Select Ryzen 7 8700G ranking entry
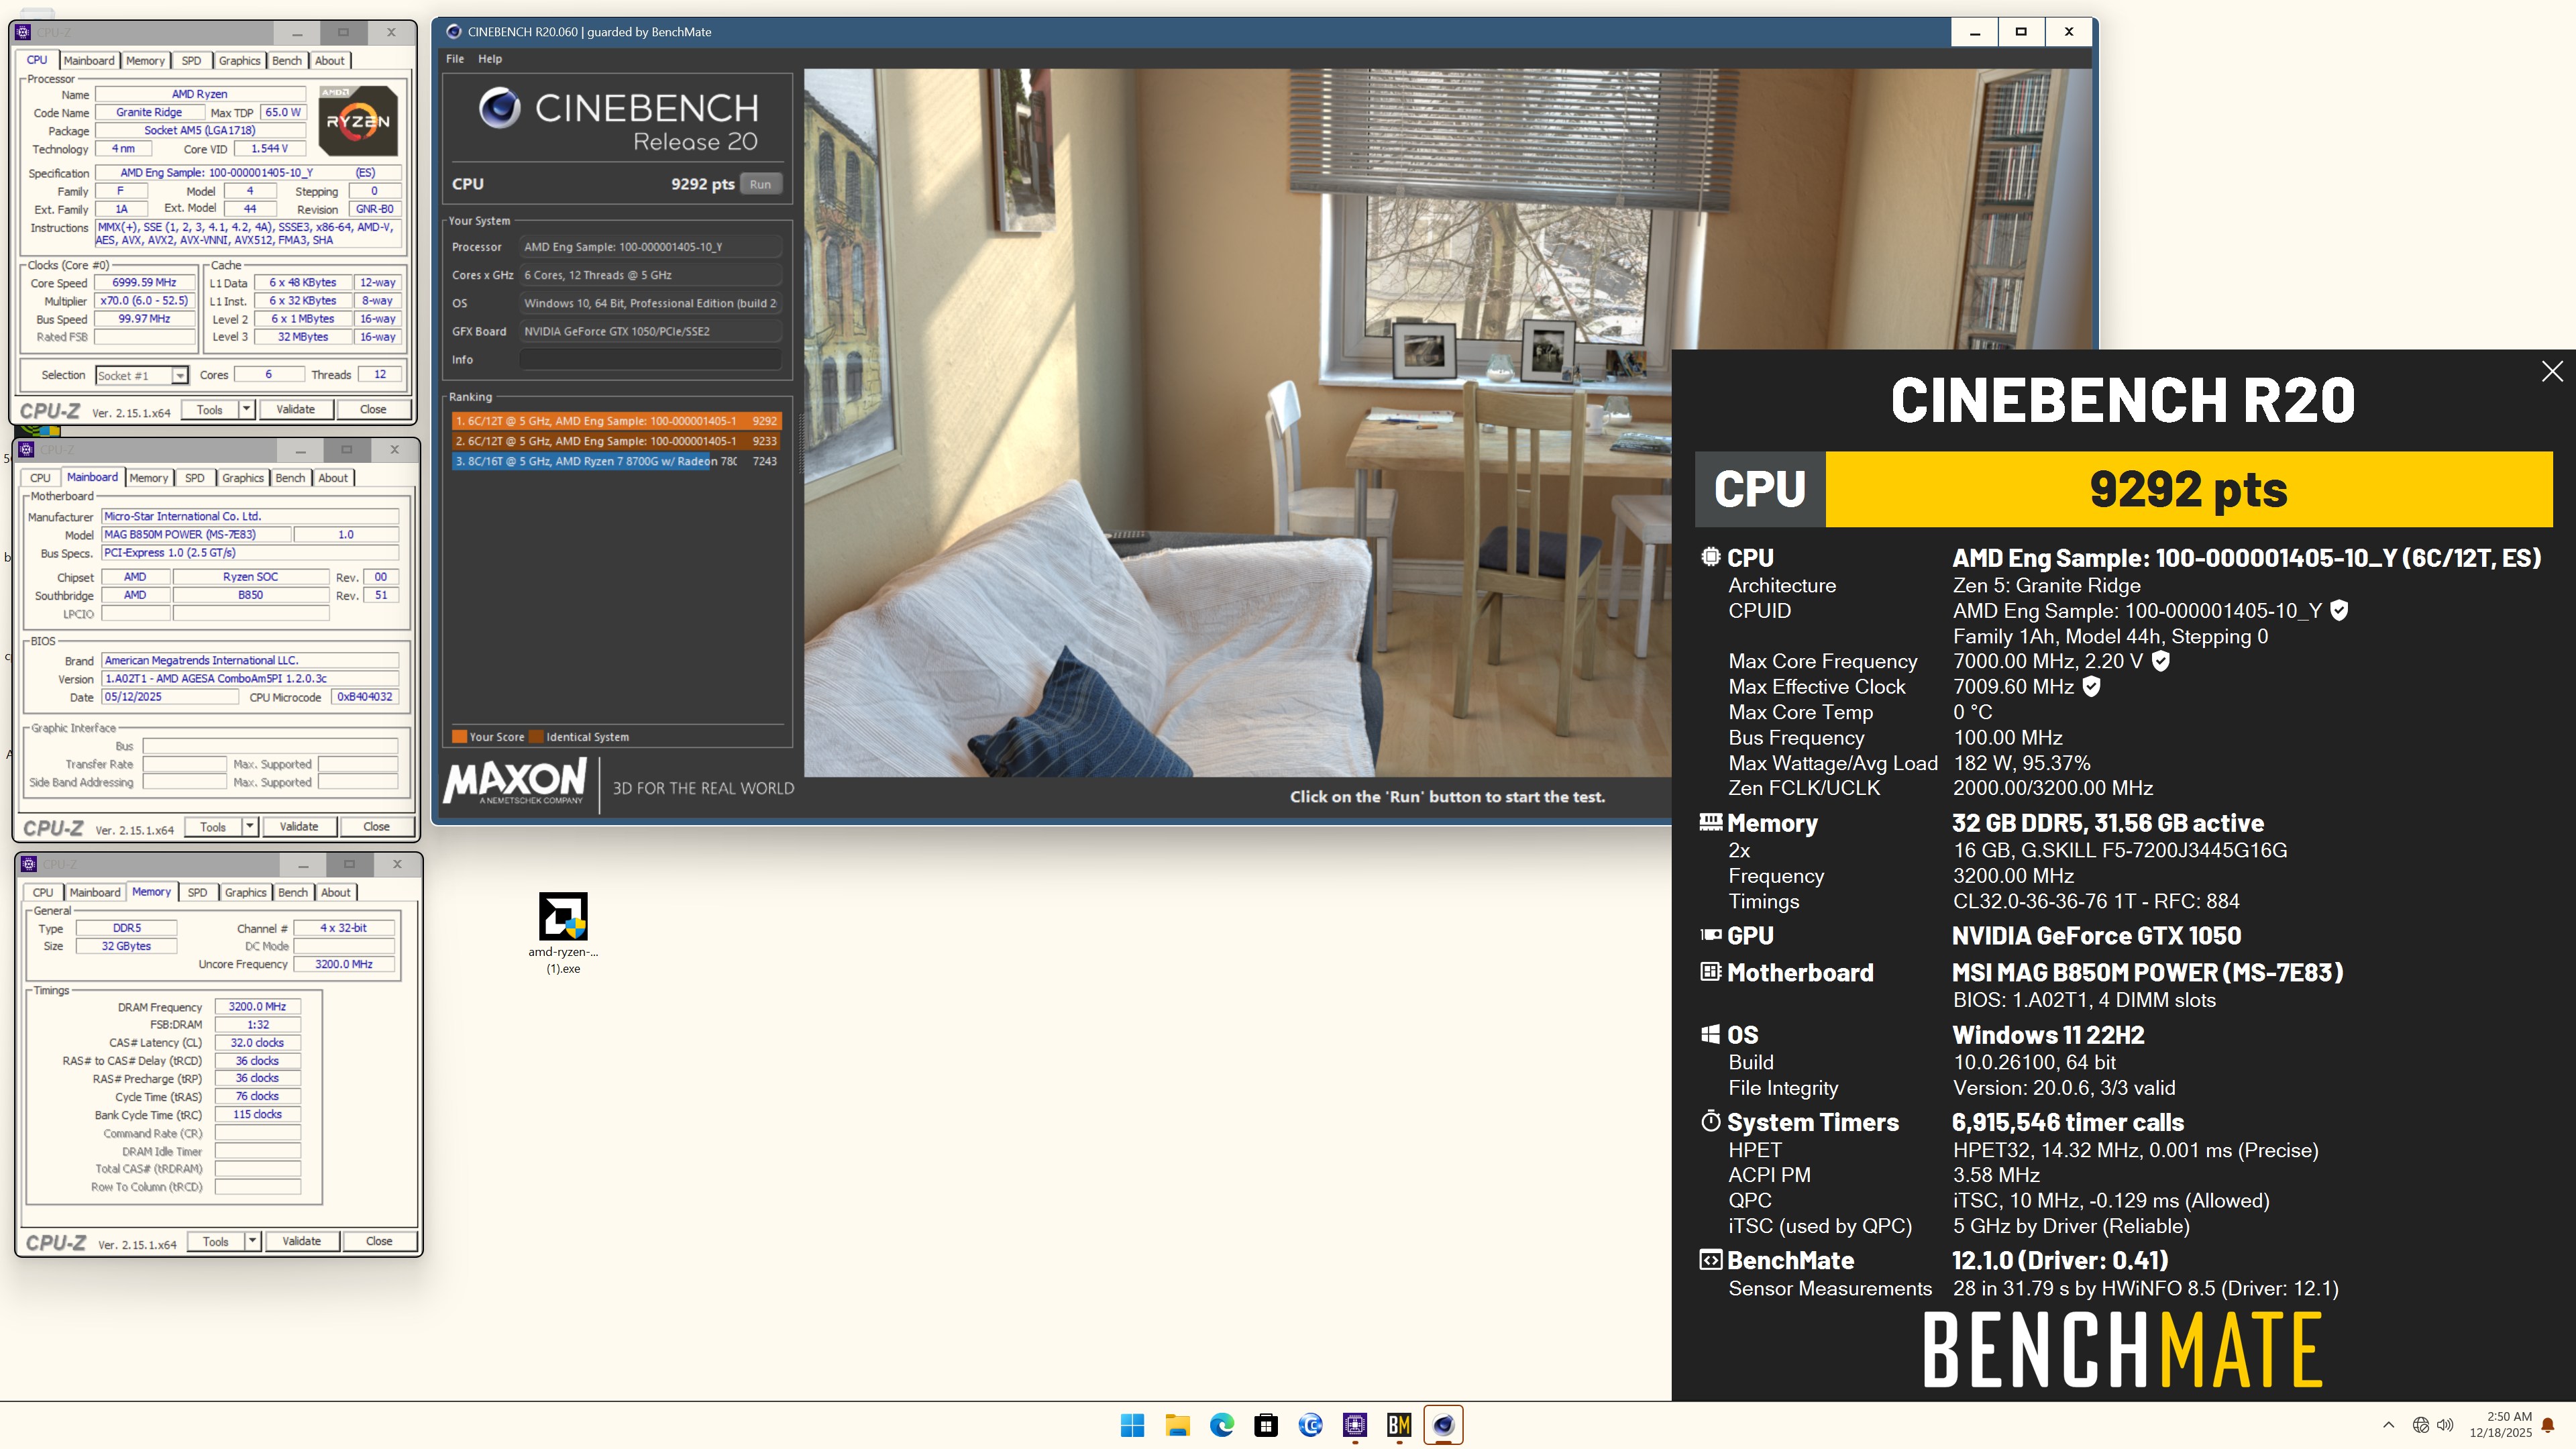 (616, 461)
